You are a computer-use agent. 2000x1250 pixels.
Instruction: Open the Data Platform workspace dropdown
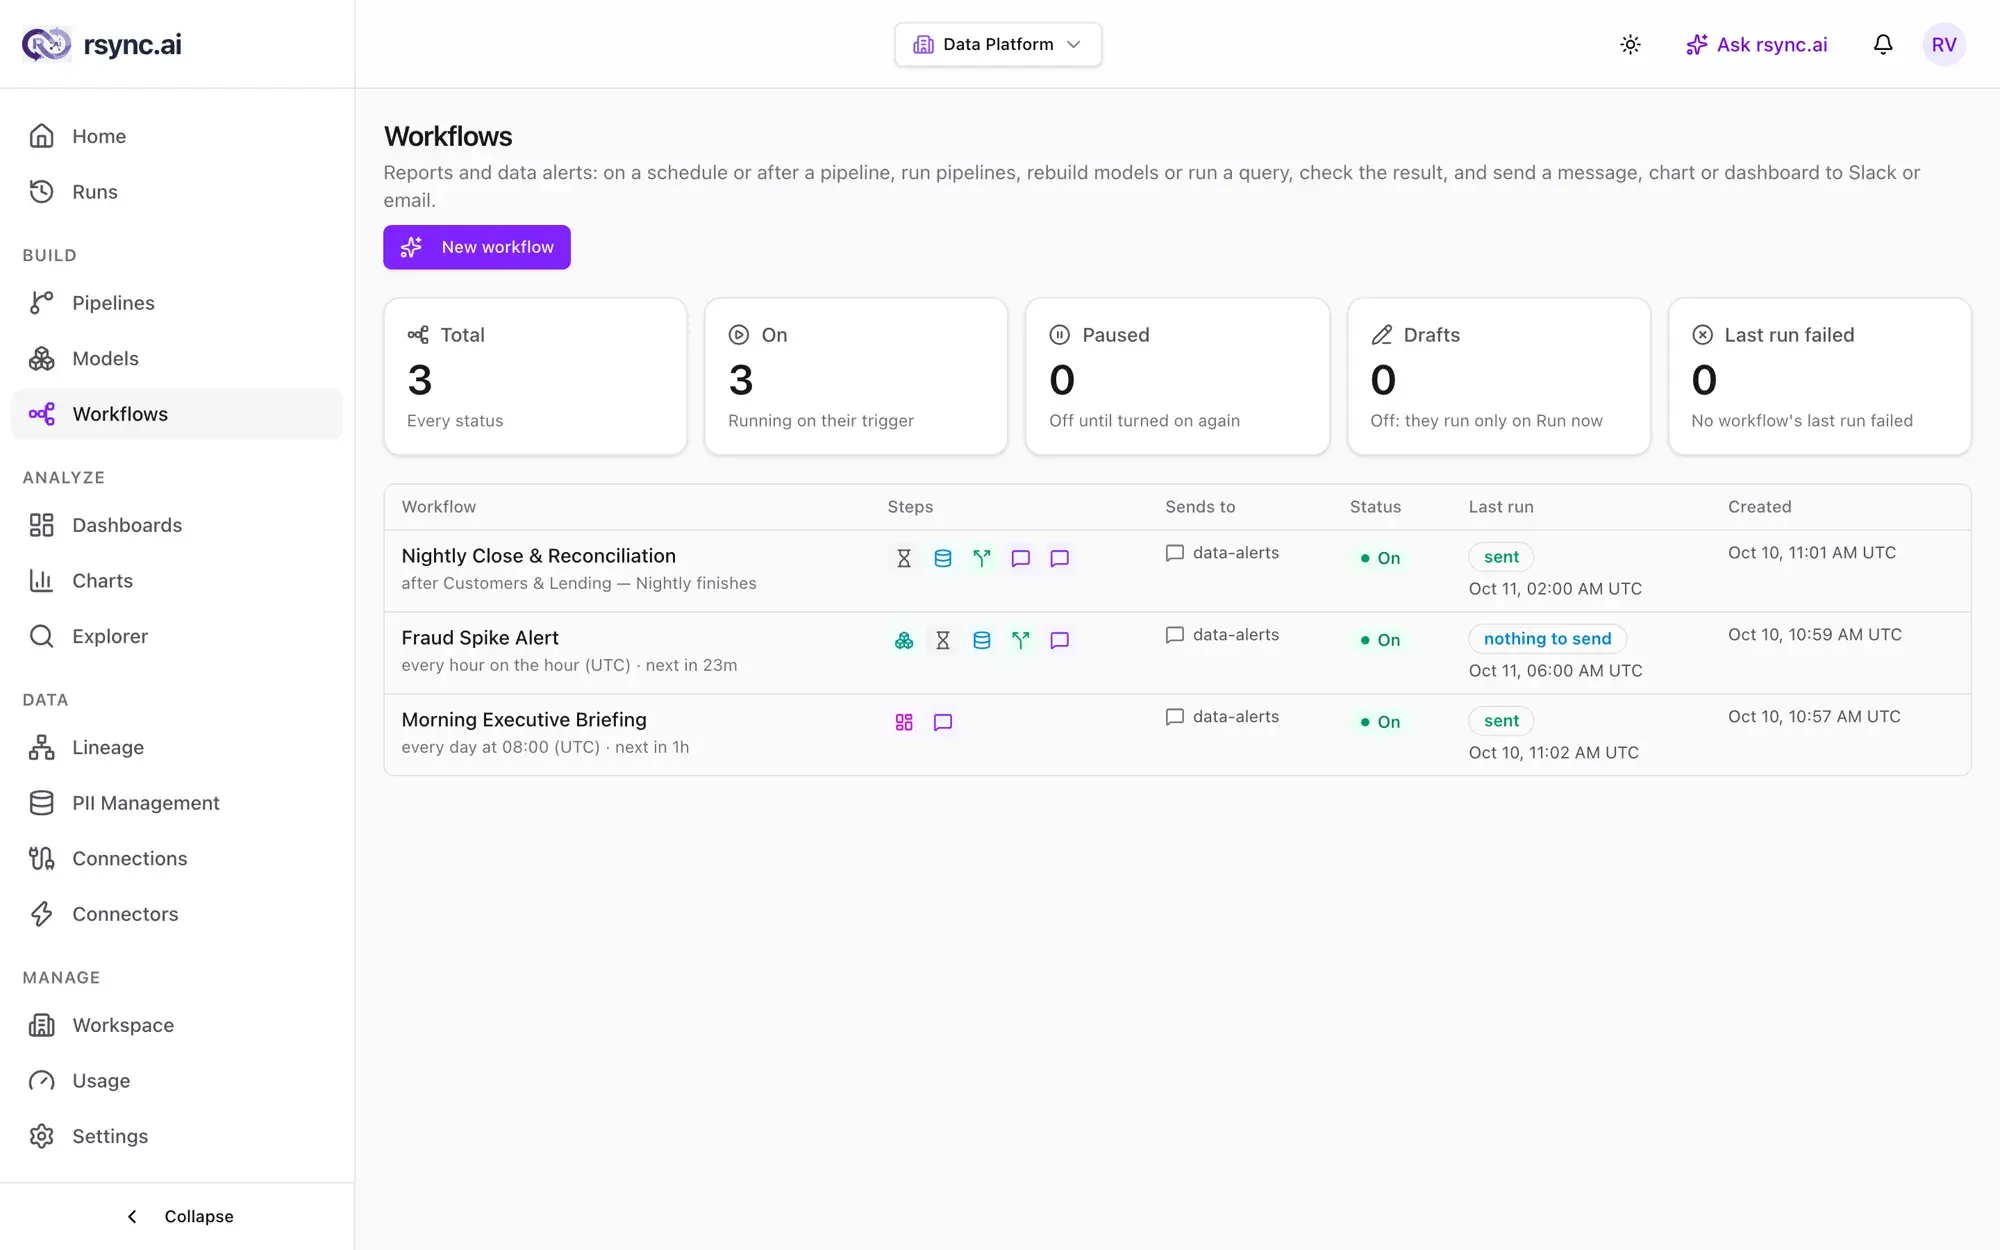click(998, 44)
